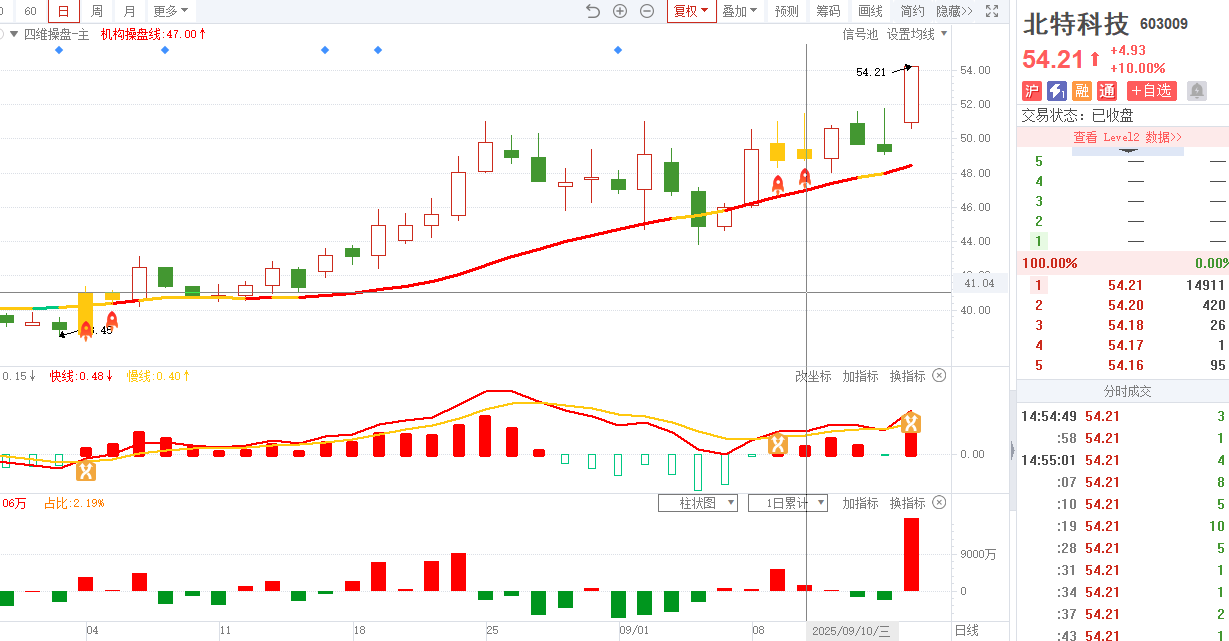Toggle the price alert bell icon
The width and height of the screenshot is (1229, 641).
coord(1197,91)
